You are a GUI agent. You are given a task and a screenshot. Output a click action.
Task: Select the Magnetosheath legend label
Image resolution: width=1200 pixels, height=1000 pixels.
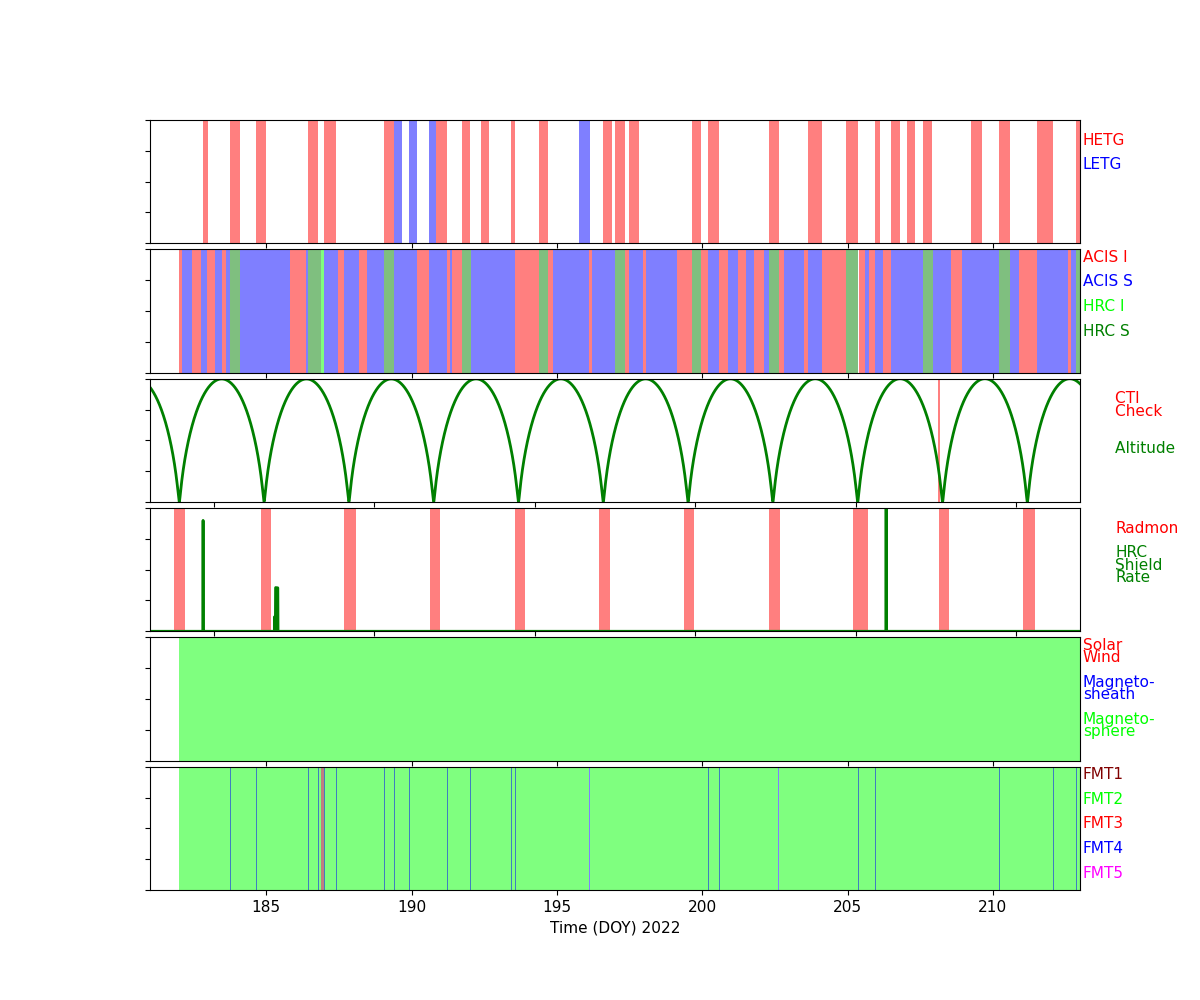[1118, 688]
